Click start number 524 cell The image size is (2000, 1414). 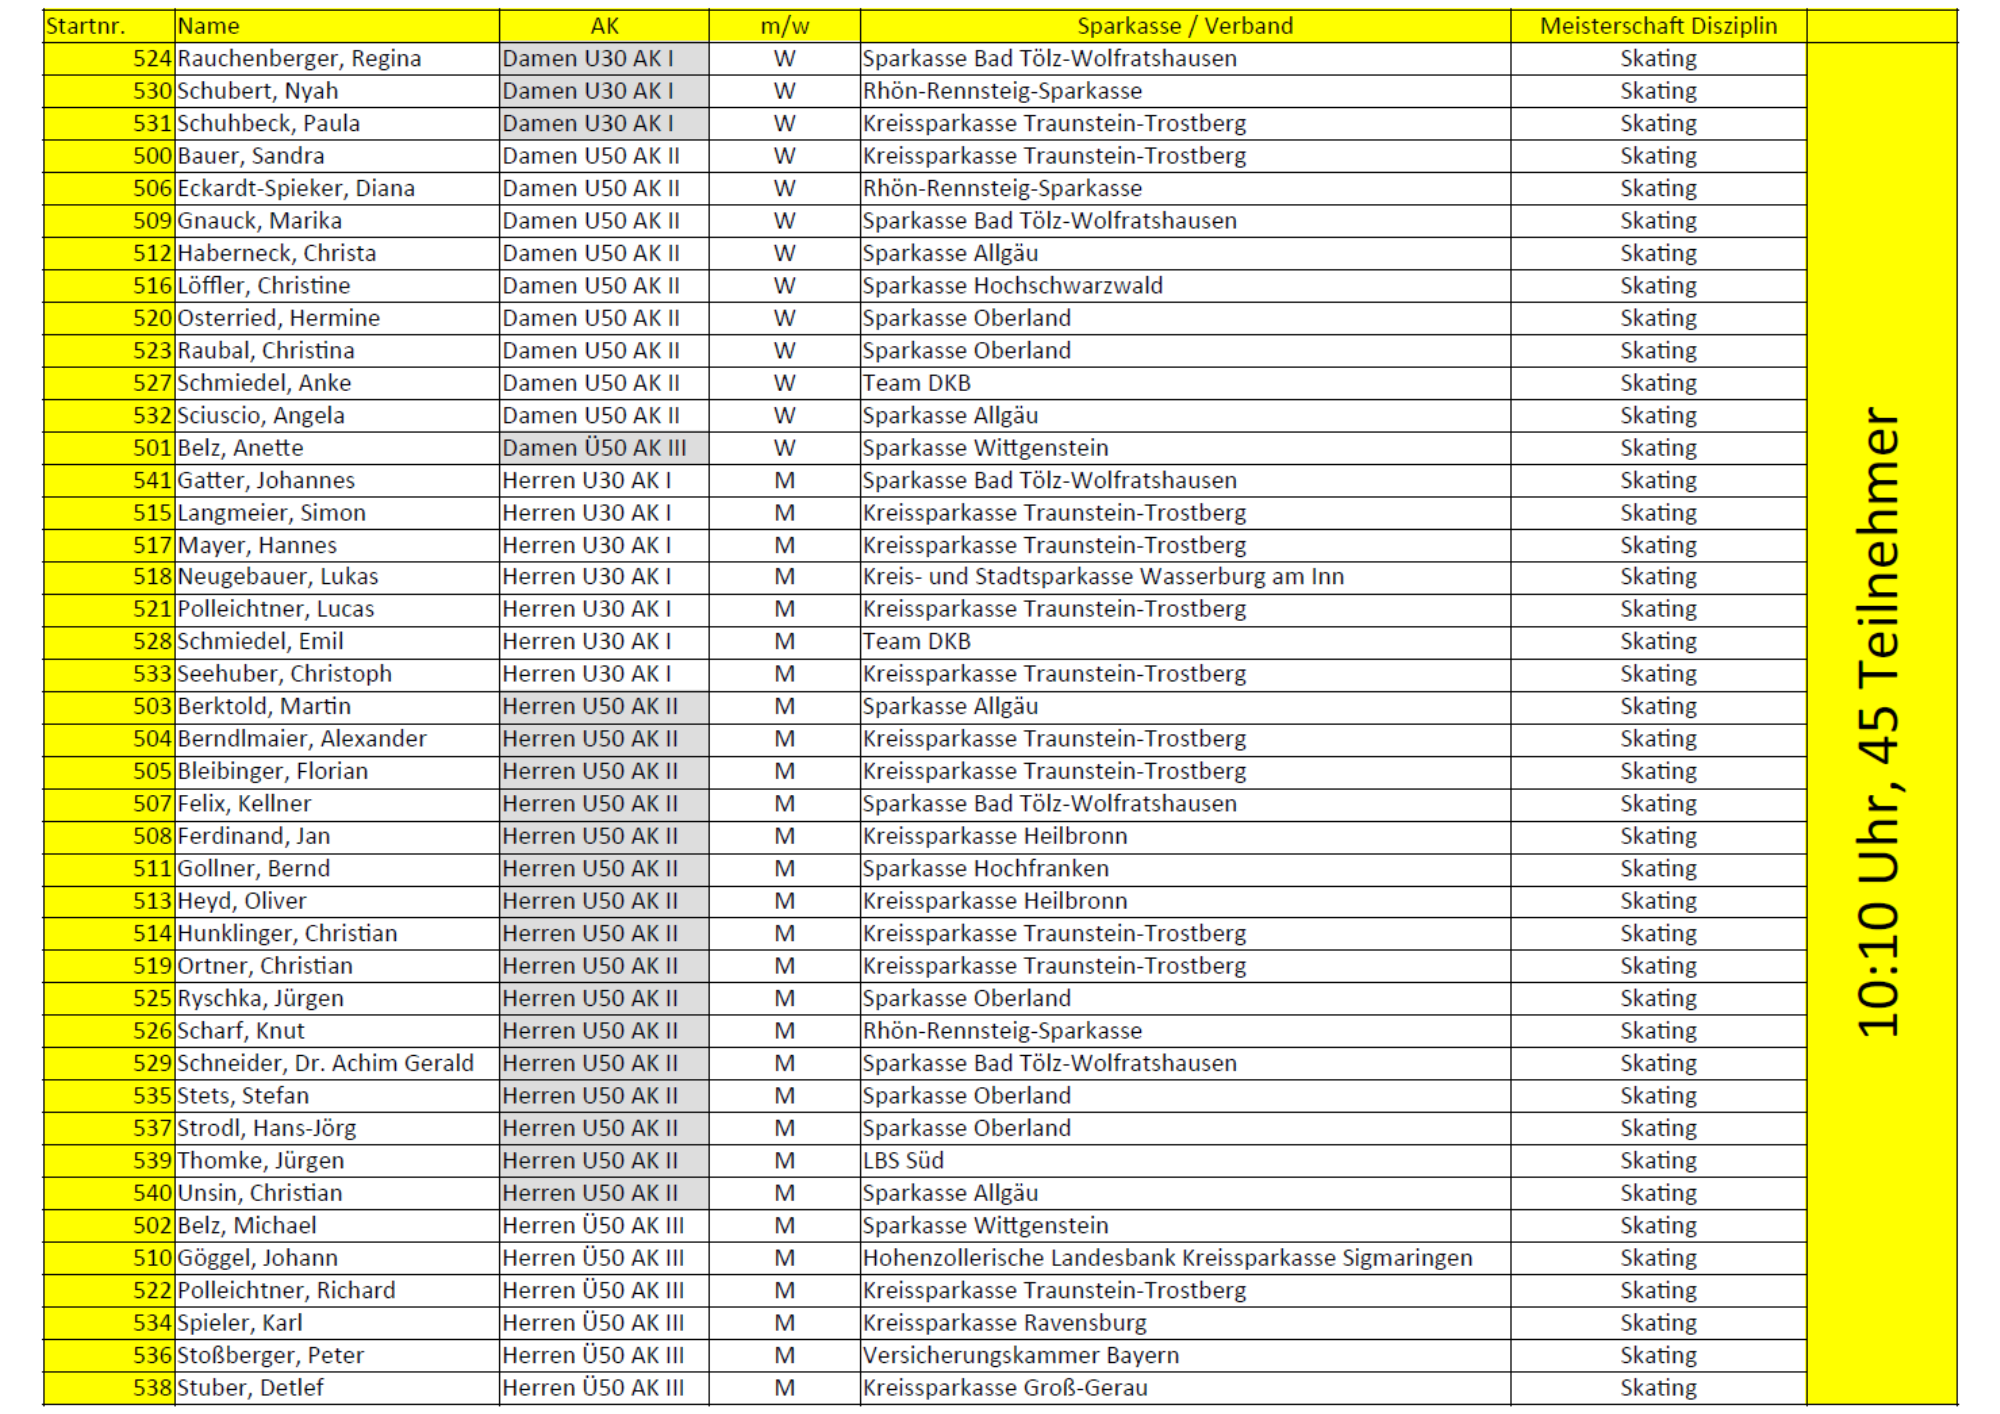click(x=151, y=59)
